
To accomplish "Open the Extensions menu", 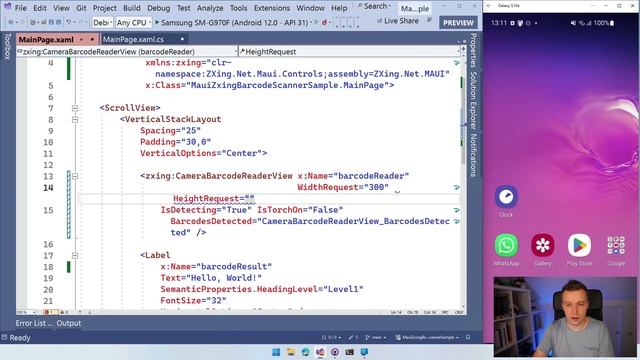I will 272,8.
